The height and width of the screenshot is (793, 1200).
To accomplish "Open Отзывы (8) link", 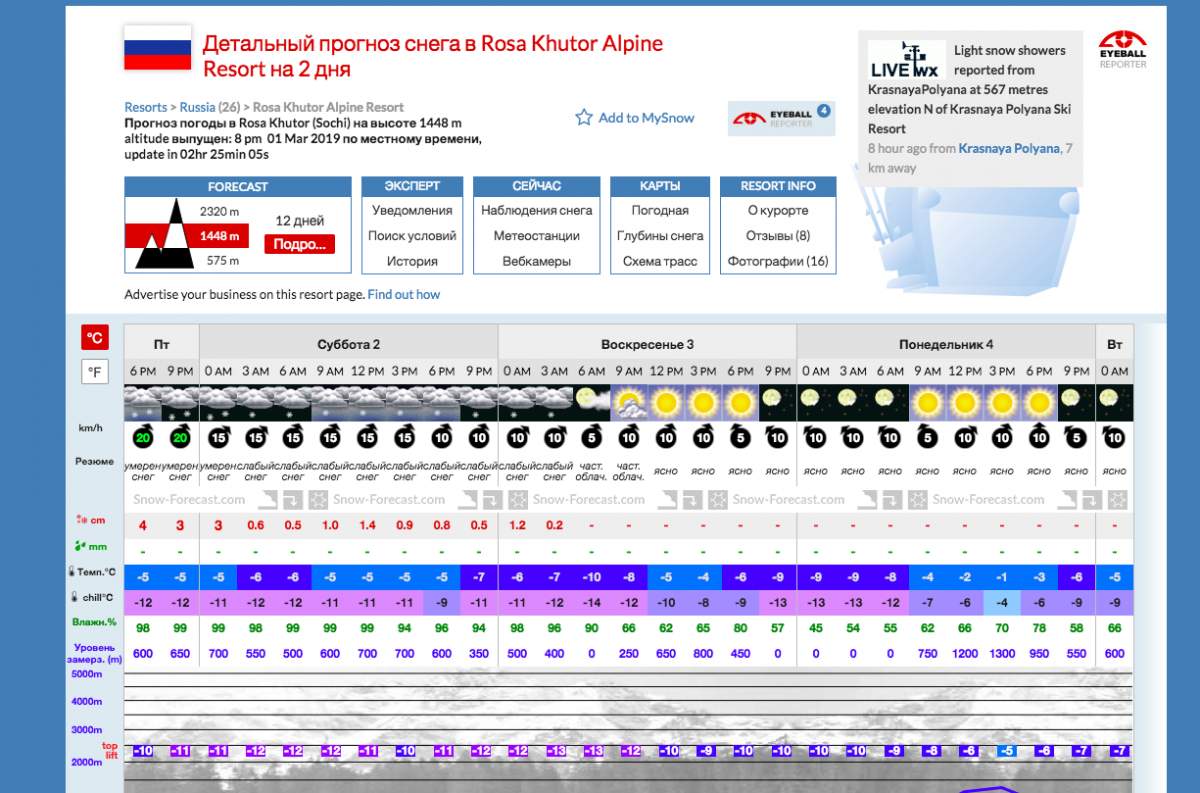I will (x=778, y=236).
